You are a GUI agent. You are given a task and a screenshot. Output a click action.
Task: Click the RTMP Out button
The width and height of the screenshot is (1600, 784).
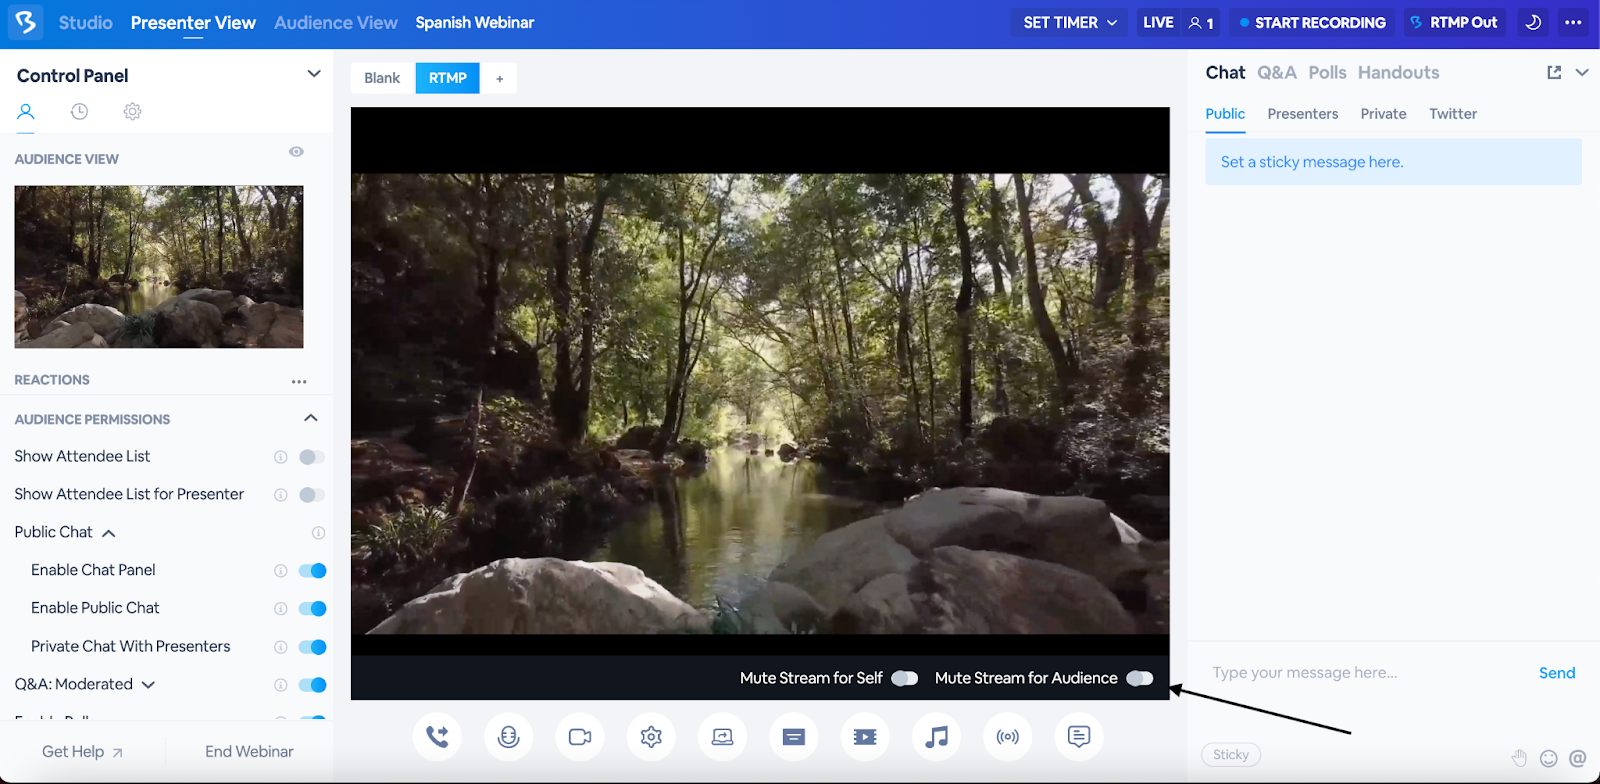point(1454,22)
